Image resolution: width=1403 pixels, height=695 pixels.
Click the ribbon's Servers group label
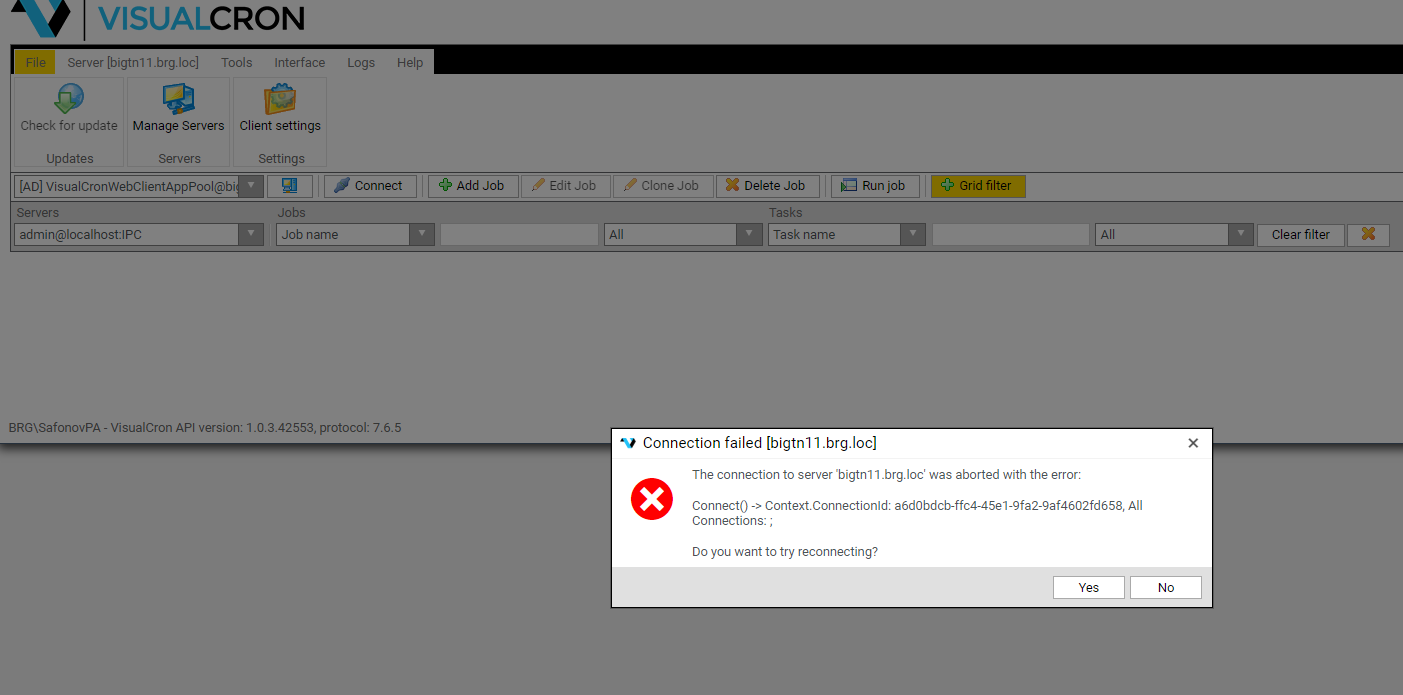pyautogui.click(x=179, y=158)
